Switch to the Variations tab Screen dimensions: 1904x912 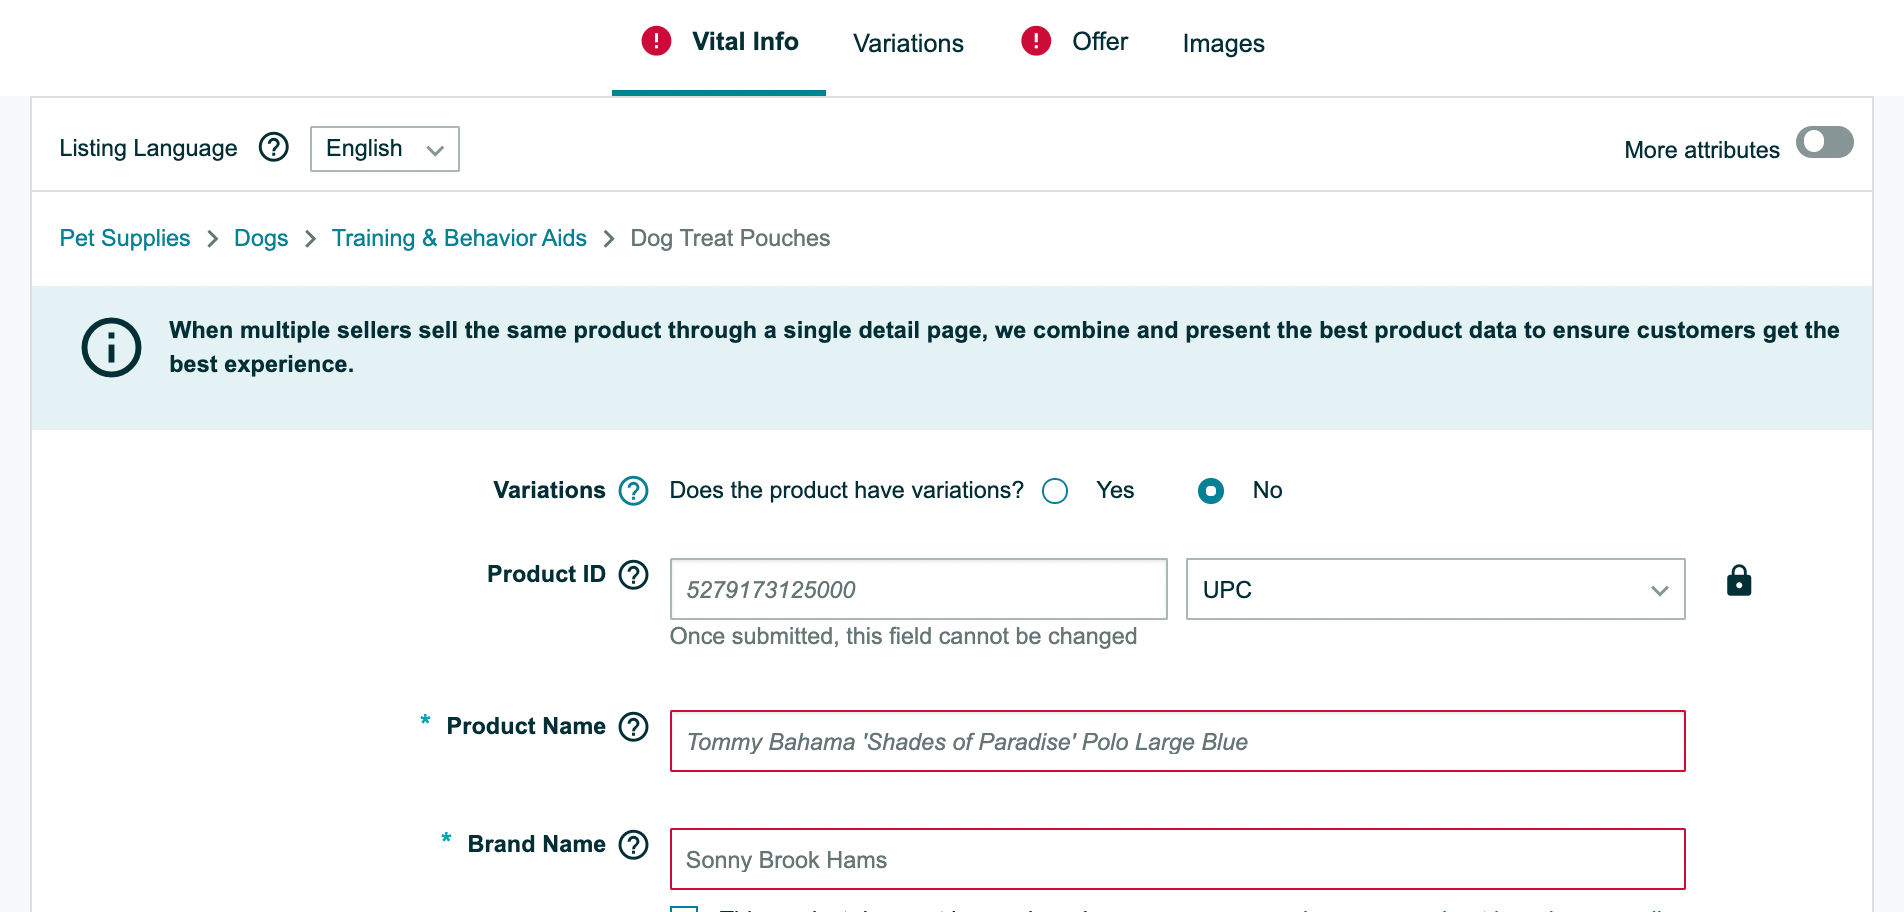(908, 43)
